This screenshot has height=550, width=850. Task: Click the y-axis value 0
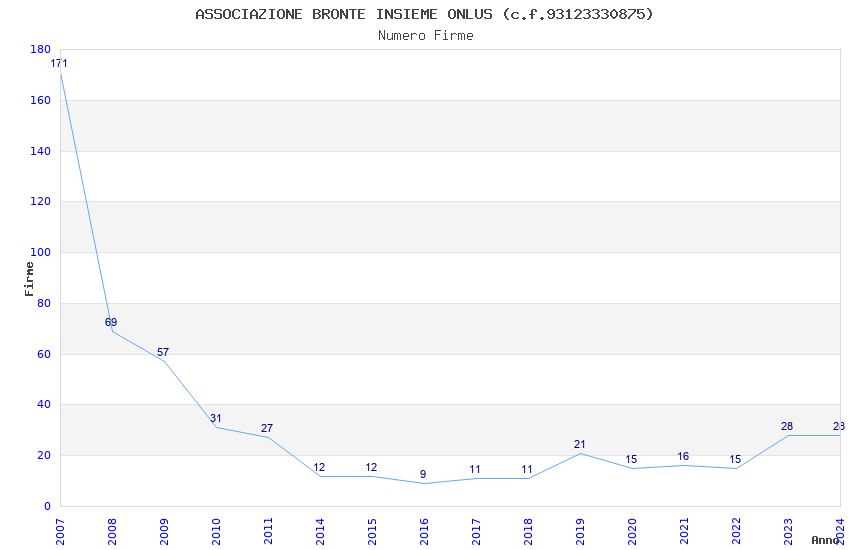click(48, 506)
